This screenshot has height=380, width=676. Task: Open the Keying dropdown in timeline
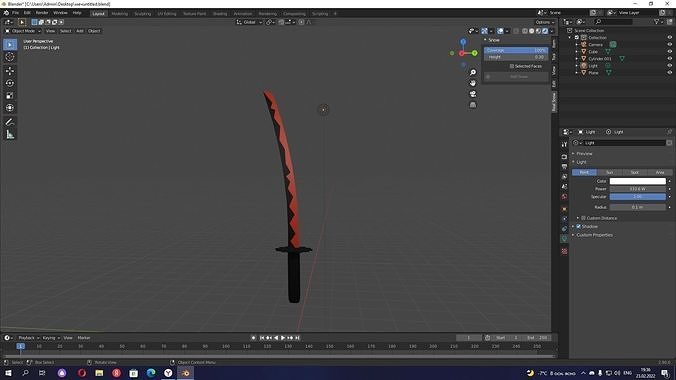click(x=50, y=338)
